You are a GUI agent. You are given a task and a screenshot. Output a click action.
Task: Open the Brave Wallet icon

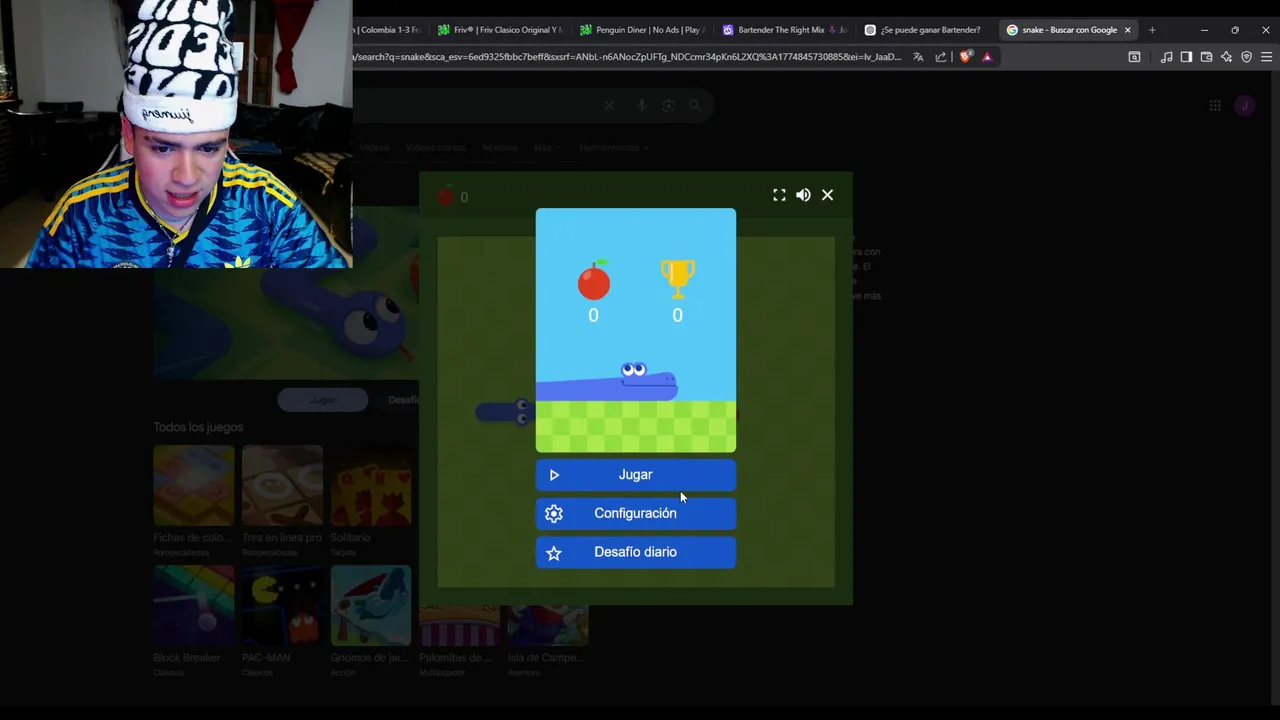(x=1206, y=57)
